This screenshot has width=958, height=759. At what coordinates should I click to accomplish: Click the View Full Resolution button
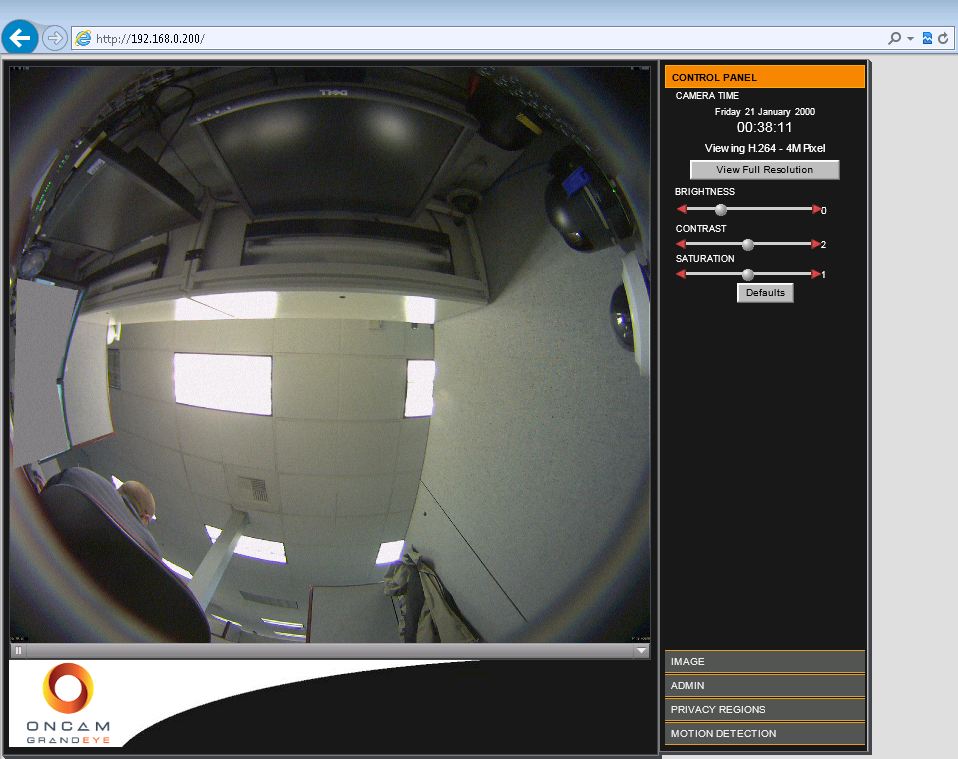pyautogui.click(x=764, y=169)
